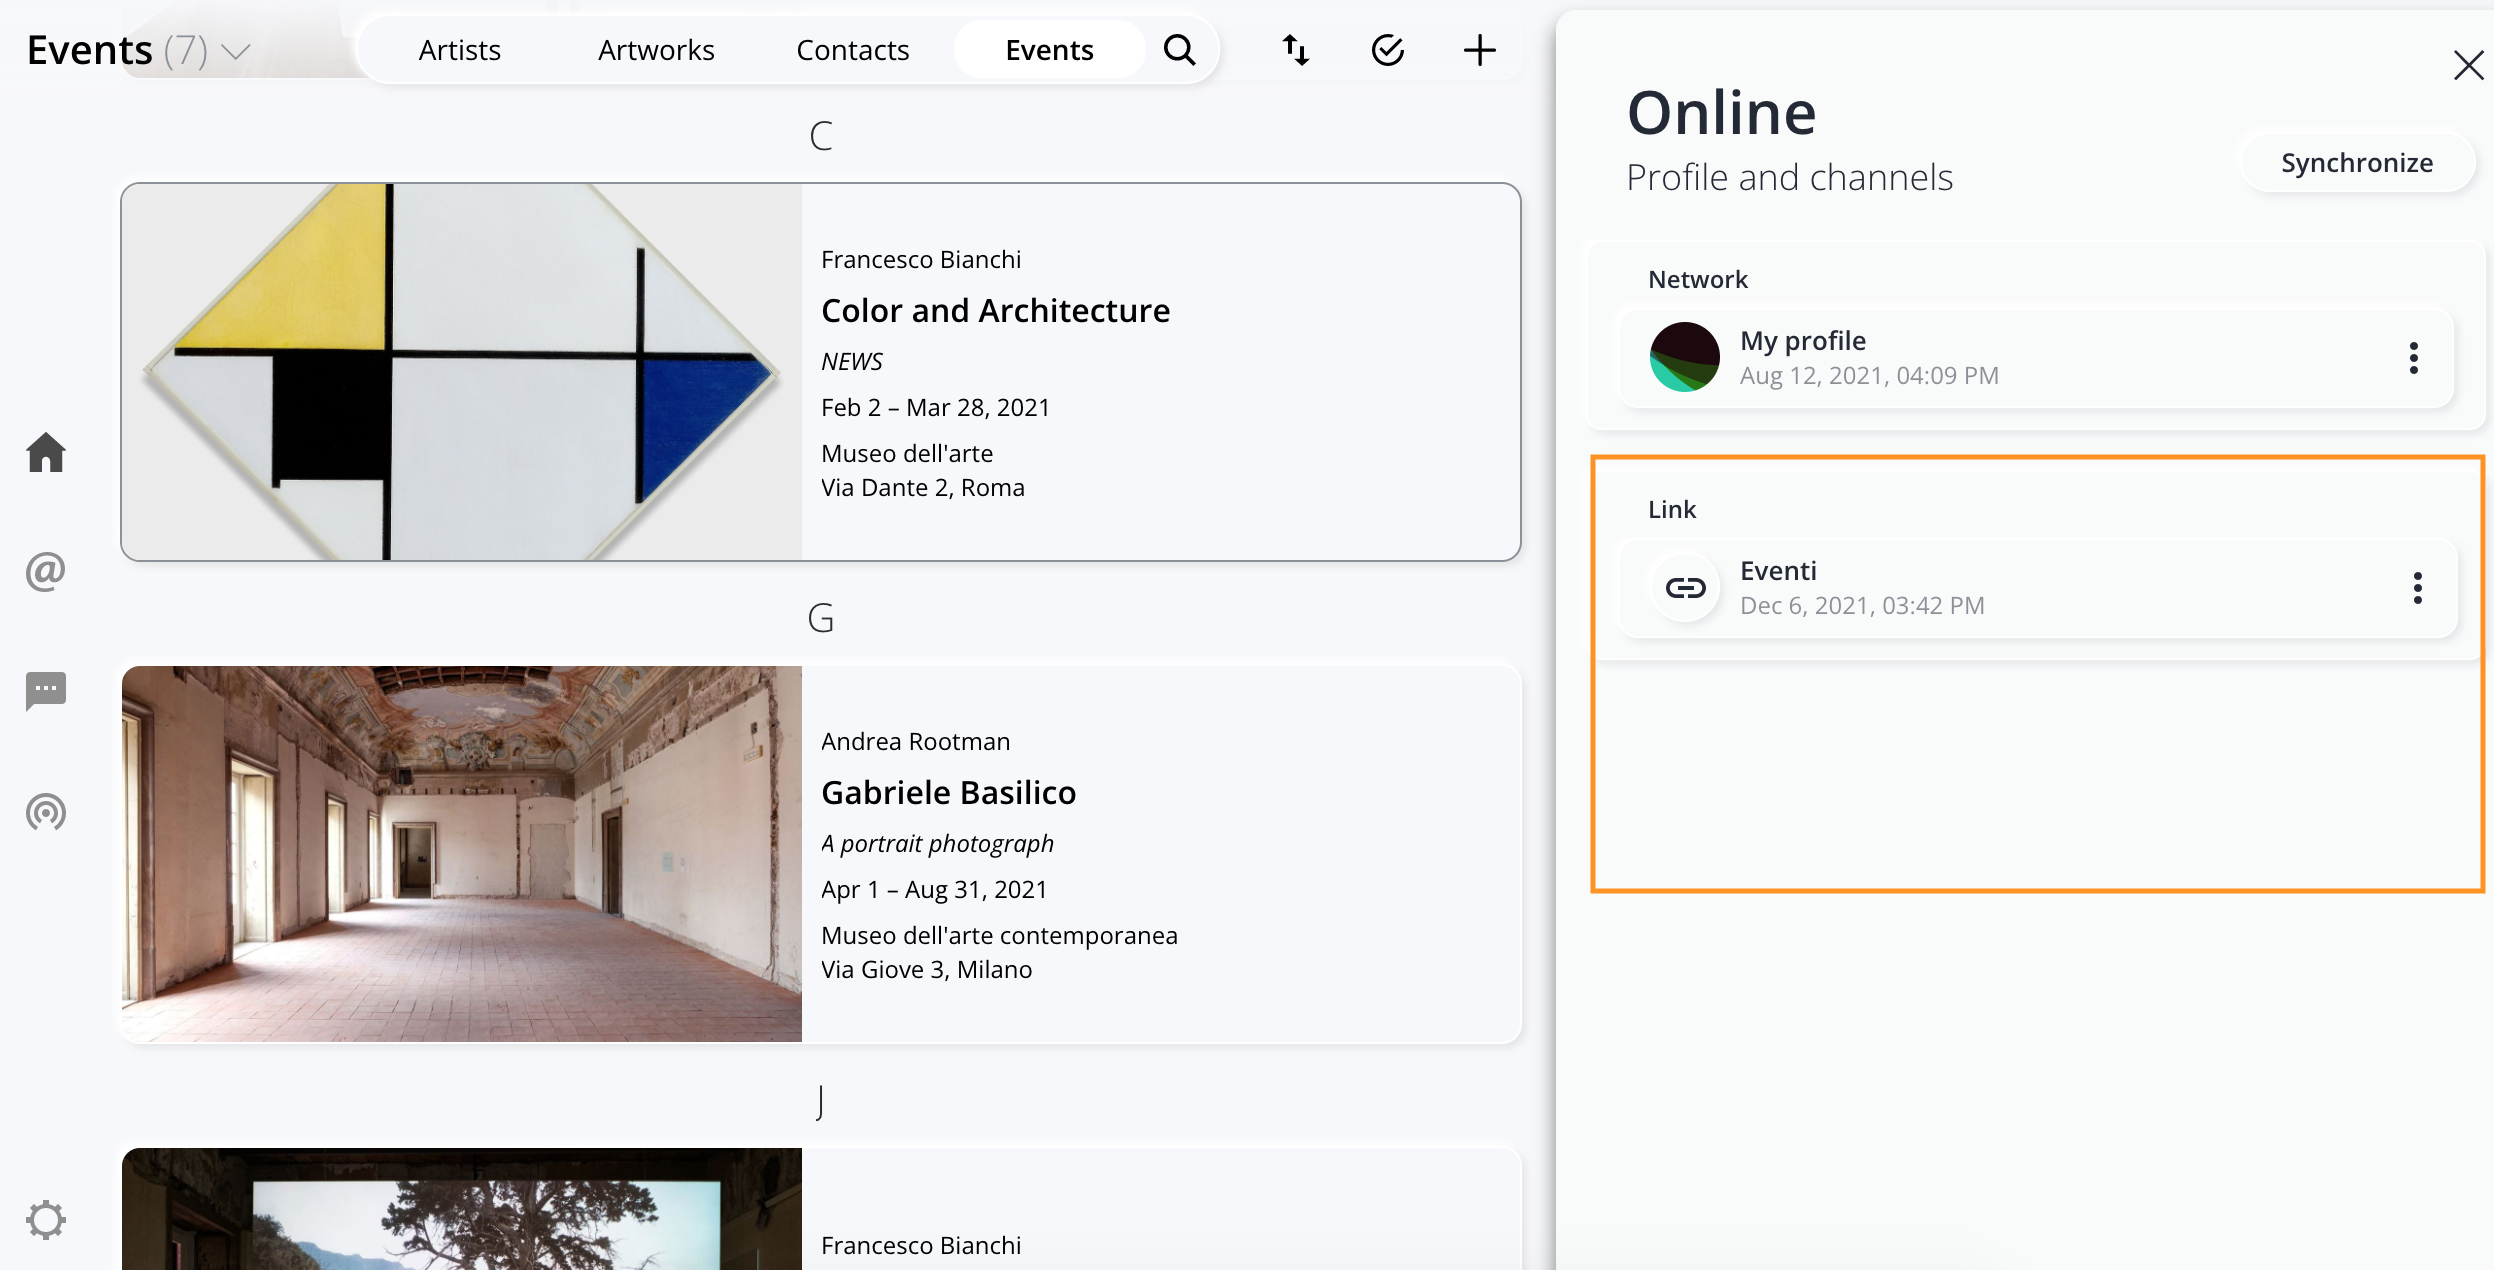Click the Online panel heading

[1721, 112]
